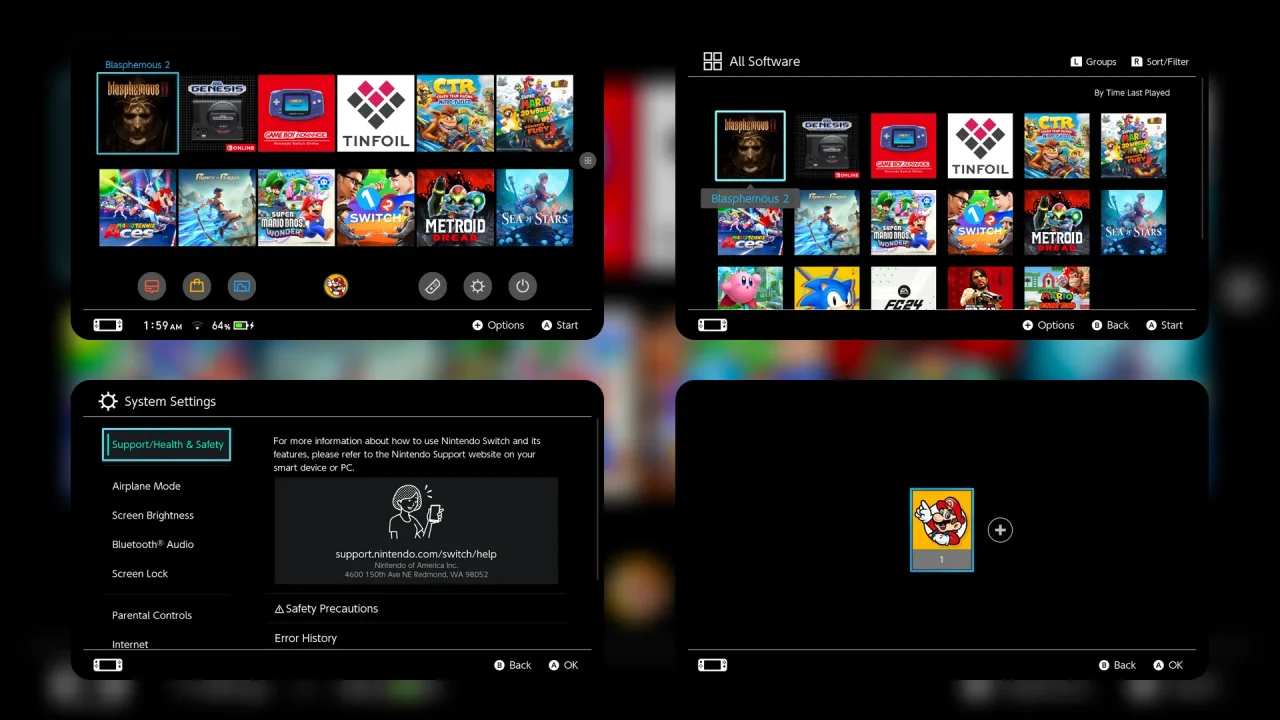Open the Controllers menu icon
Image resolution: width=1280 pixels, height=720 pixels.
433,286
